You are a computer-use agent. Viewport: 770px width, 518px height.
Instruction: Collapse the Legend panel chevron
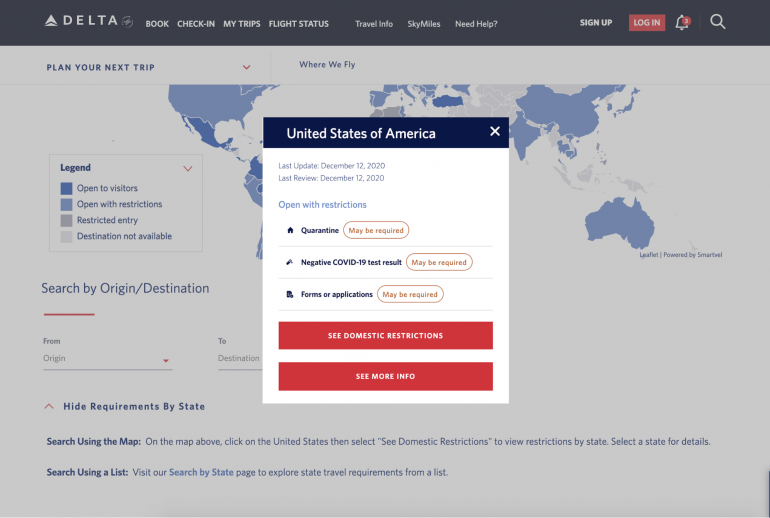(188, 168)
